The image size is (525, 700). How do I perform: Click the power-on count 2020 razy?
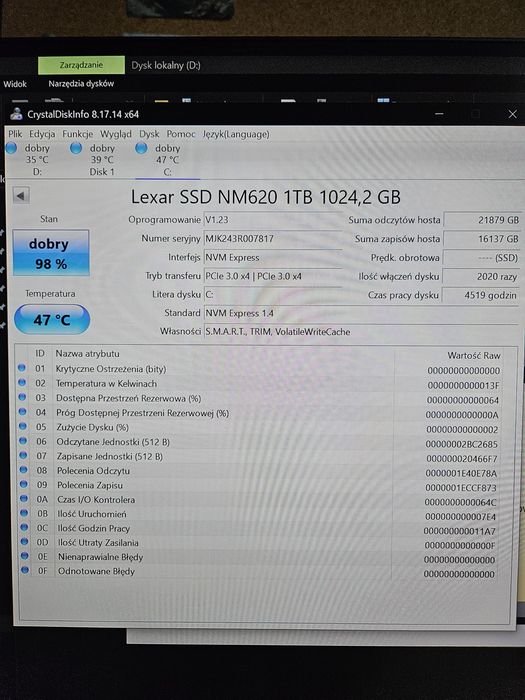(481, 276)
